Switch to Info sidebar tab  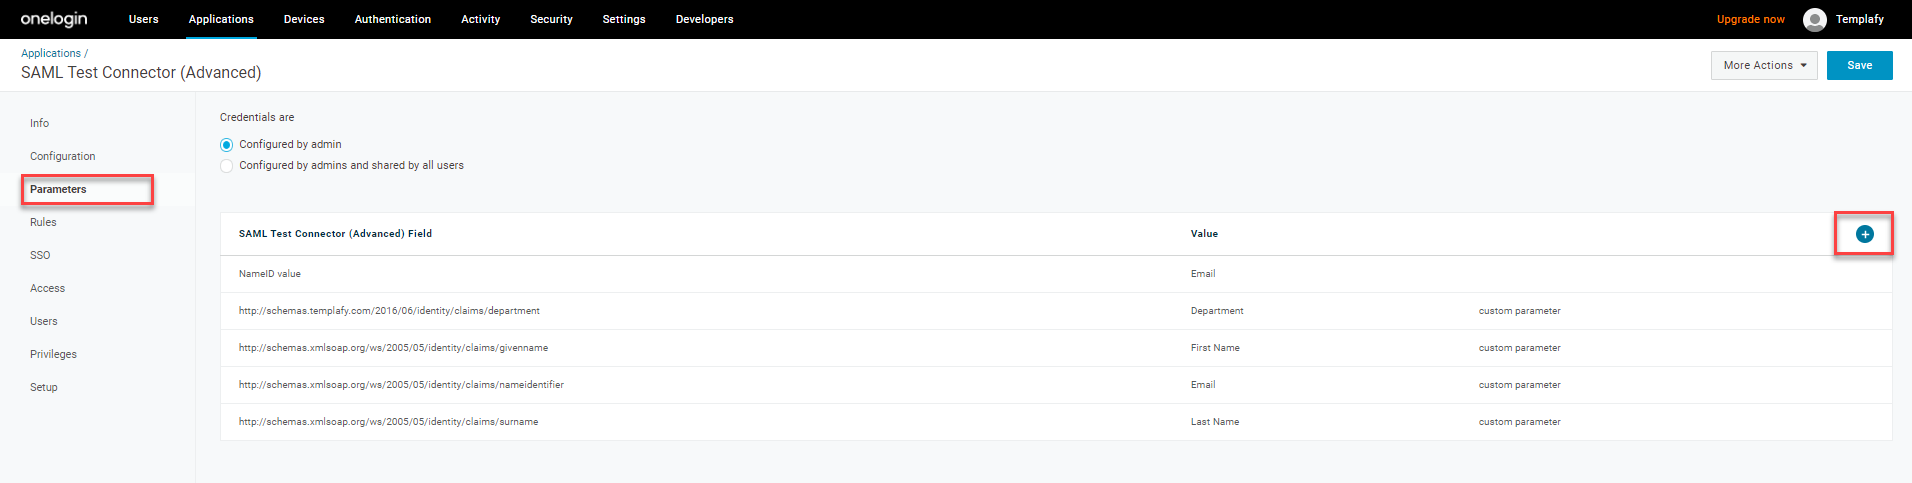tap(39, 123)
